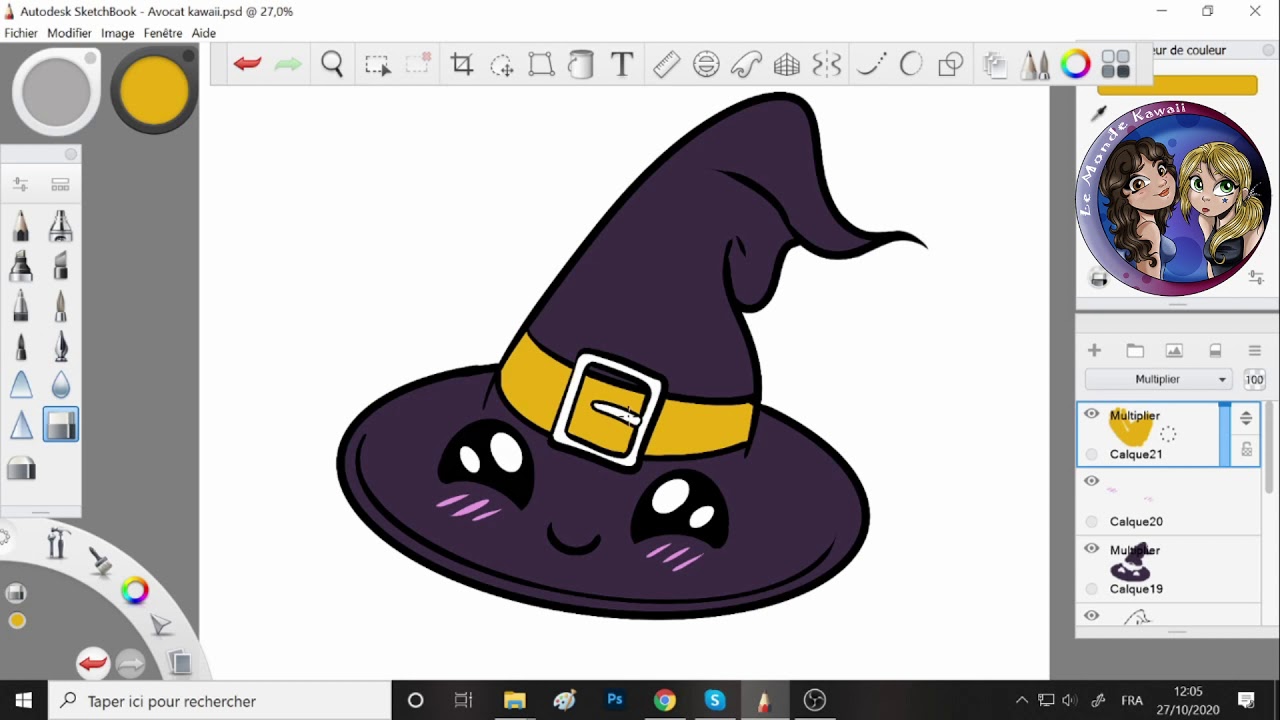Choose the Soft Eraser at palette bottom
This screenshot has width=1280, height=720.
(x=21, y=469)
